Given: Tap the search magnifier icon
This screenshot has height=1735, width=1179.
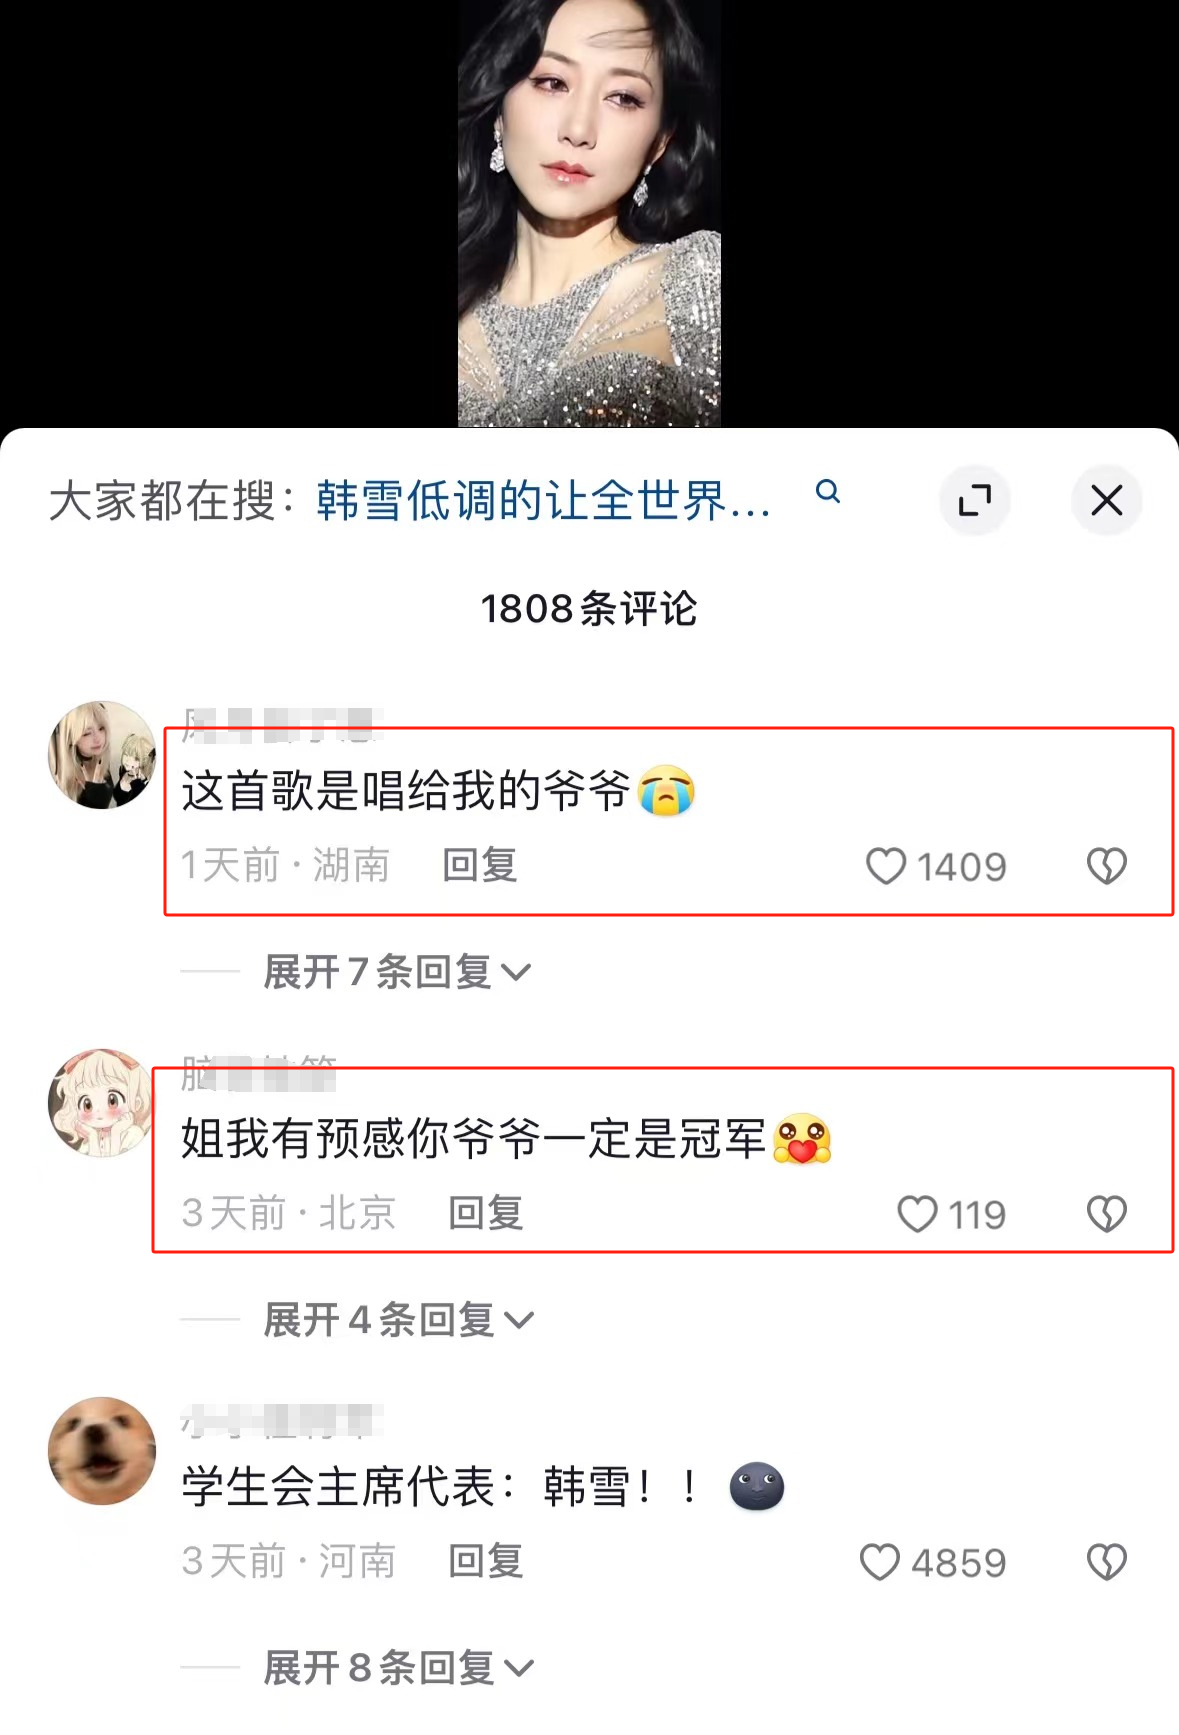Looking at the screenshot, I should pos(828,492).
